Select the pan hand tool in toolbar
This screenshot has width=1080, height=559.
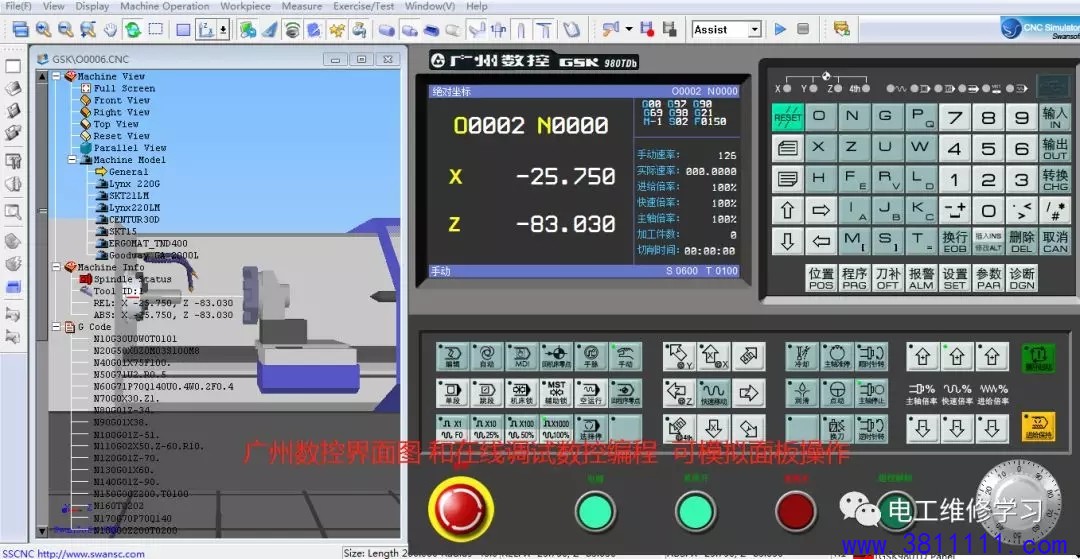[x=110, y=29]
